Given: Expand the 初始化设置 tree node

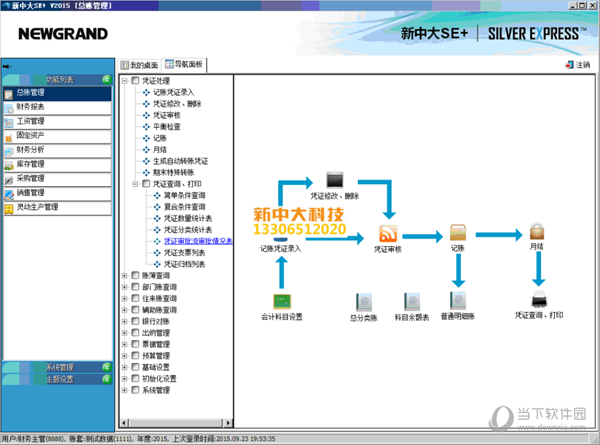Looking at the screenshot, I should (x=124, y=379).
